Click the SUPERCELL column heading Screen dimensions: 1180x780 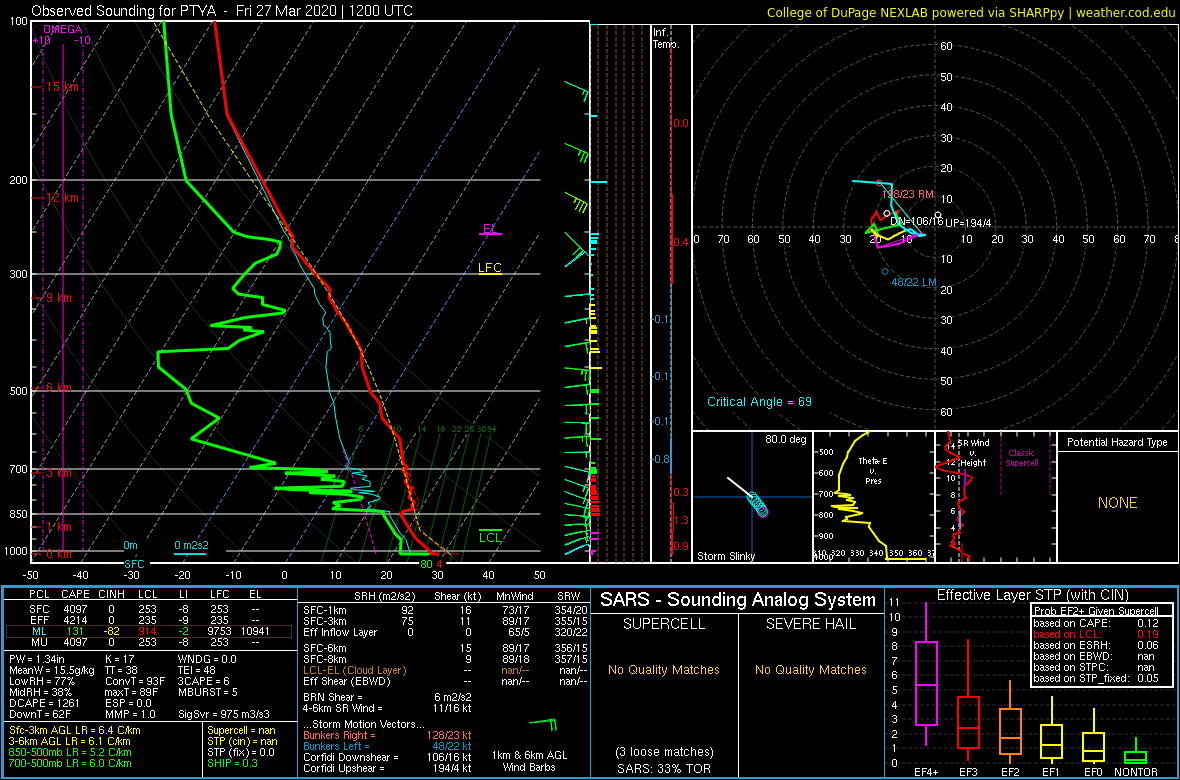pos(664,626)
